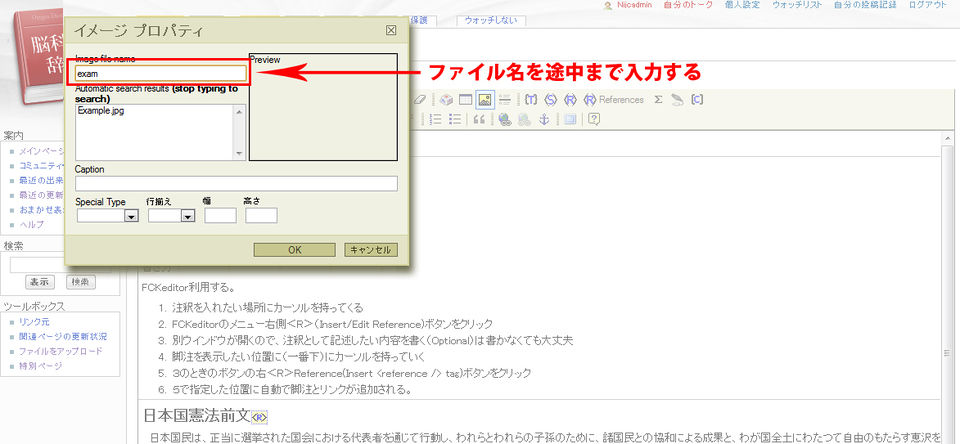
Task: Click the OK button in dialog
Action: tap(294, 249)
